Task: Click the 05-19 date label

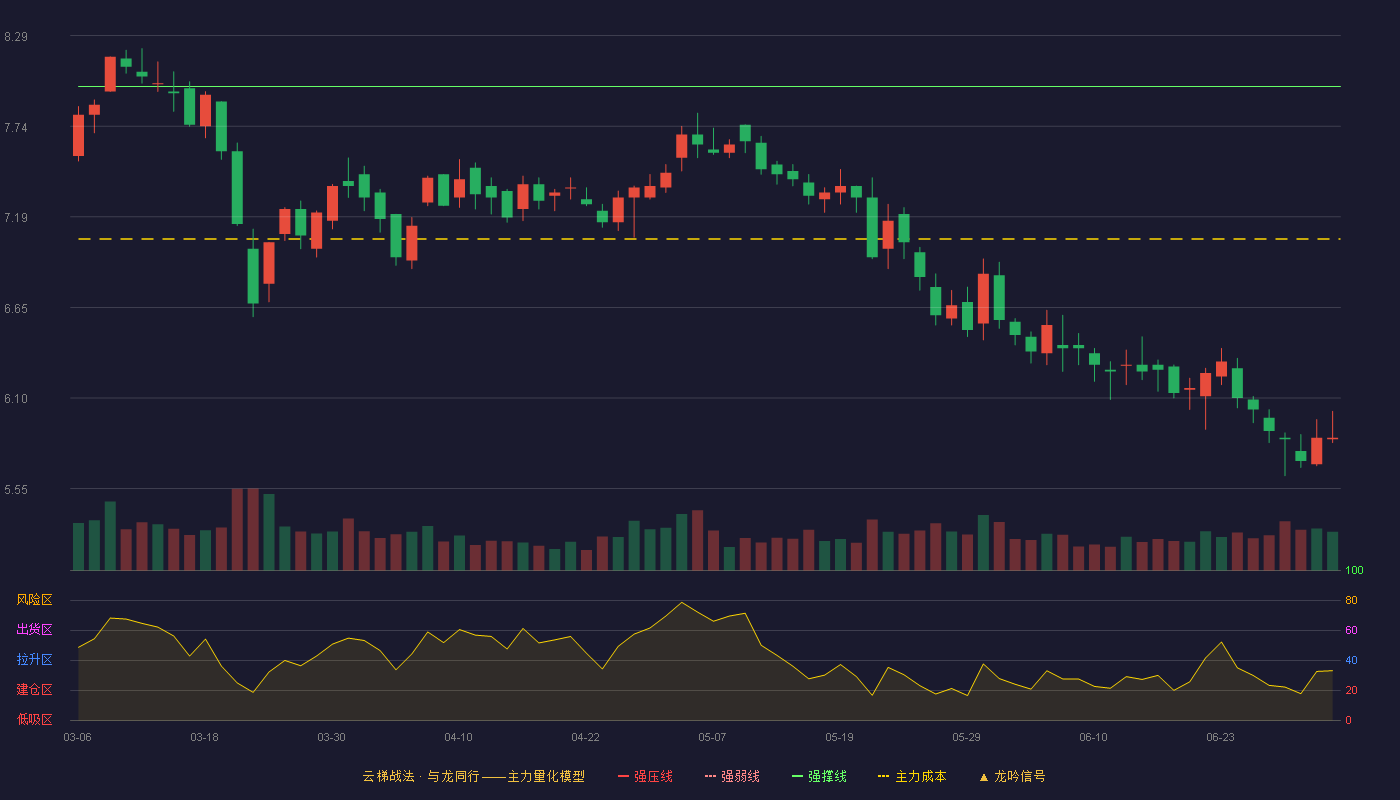Action: (839, 737)
